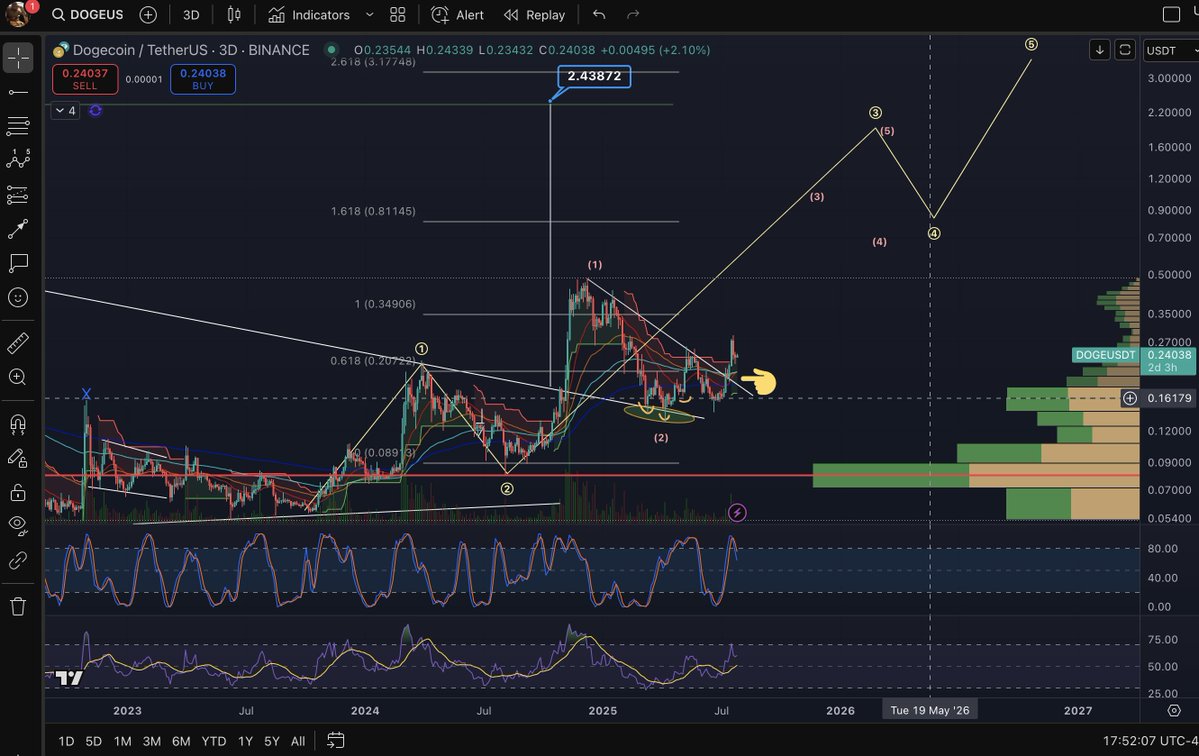Click the 17:52:07 UTC-4 timezone clock
The height and width of the screenshot is (756, 1199).
[x=1150, y=741]
